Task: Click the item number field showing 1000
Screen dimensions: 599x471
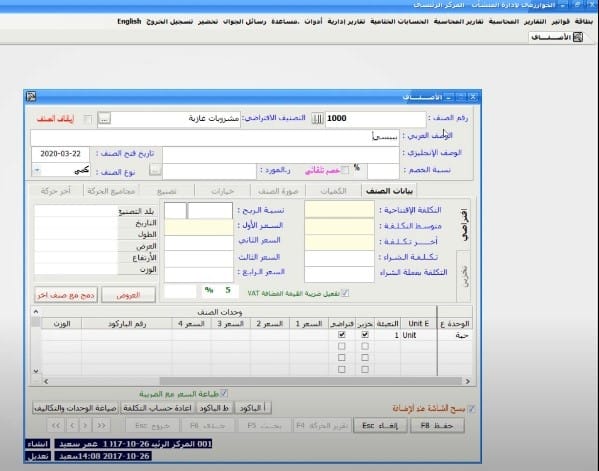Action: (375, 119)
